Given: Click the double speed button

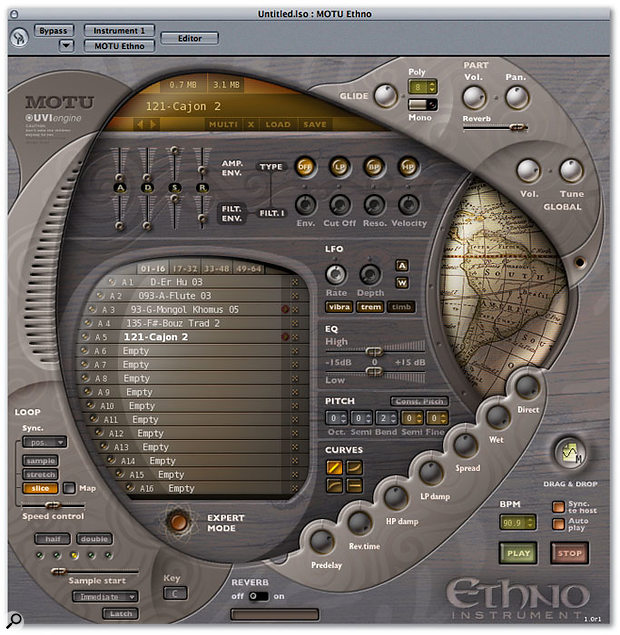Looking at the screenshot, I should (94, 539).
